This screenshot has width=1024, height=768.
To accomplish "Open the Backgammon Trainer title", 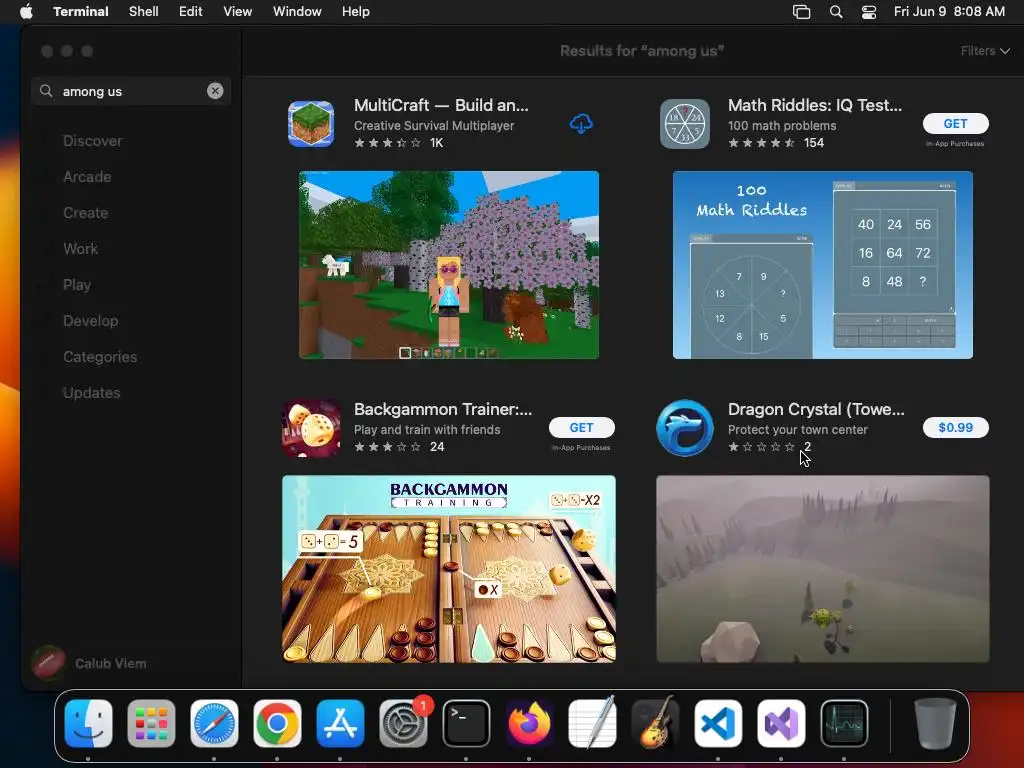I will (x=443, y=409).
